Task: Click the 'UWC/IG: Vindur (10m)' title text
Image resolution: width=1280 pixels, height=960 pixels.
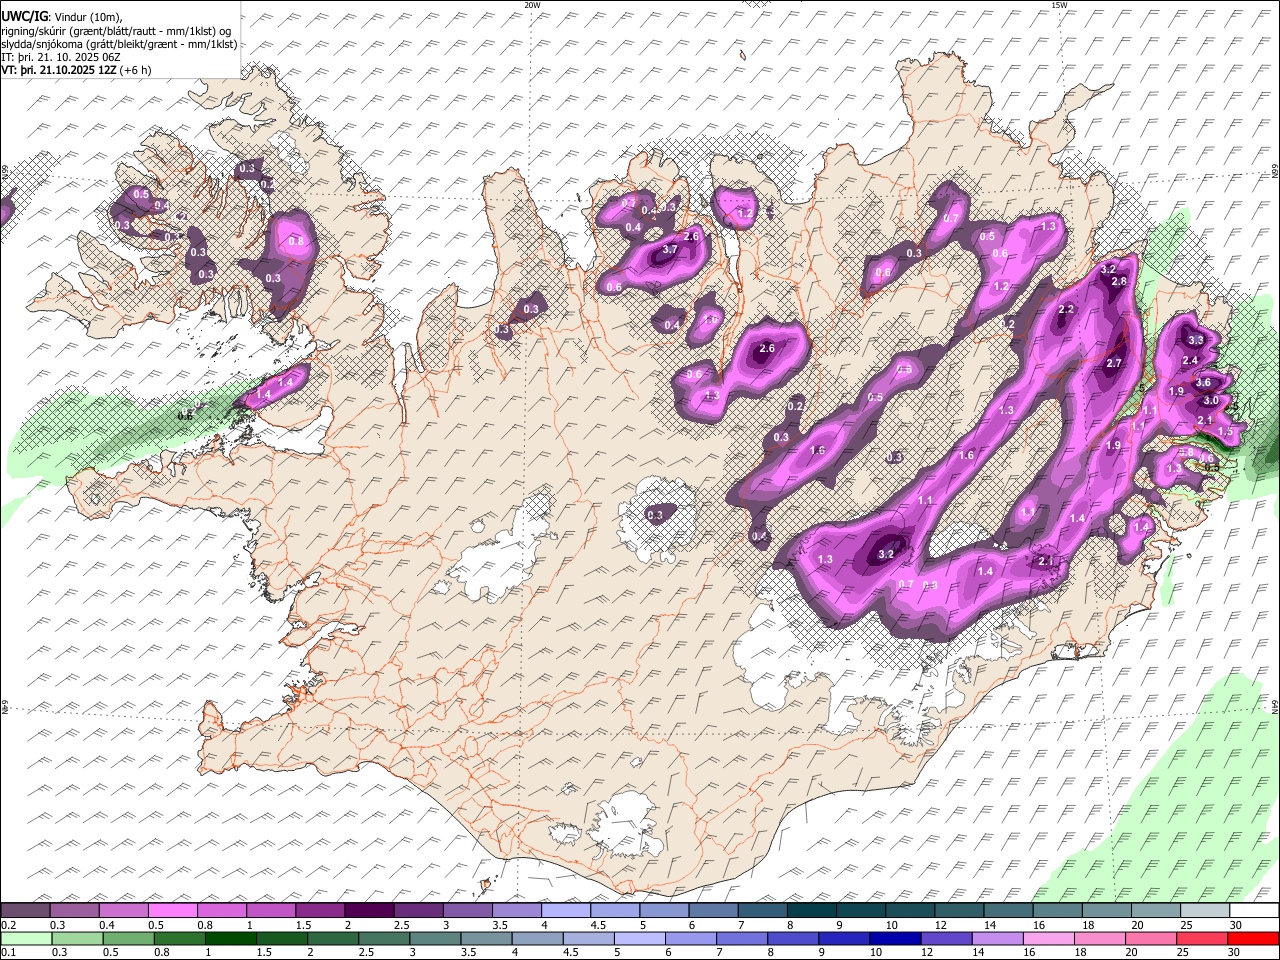Action: tap(62, 16)
